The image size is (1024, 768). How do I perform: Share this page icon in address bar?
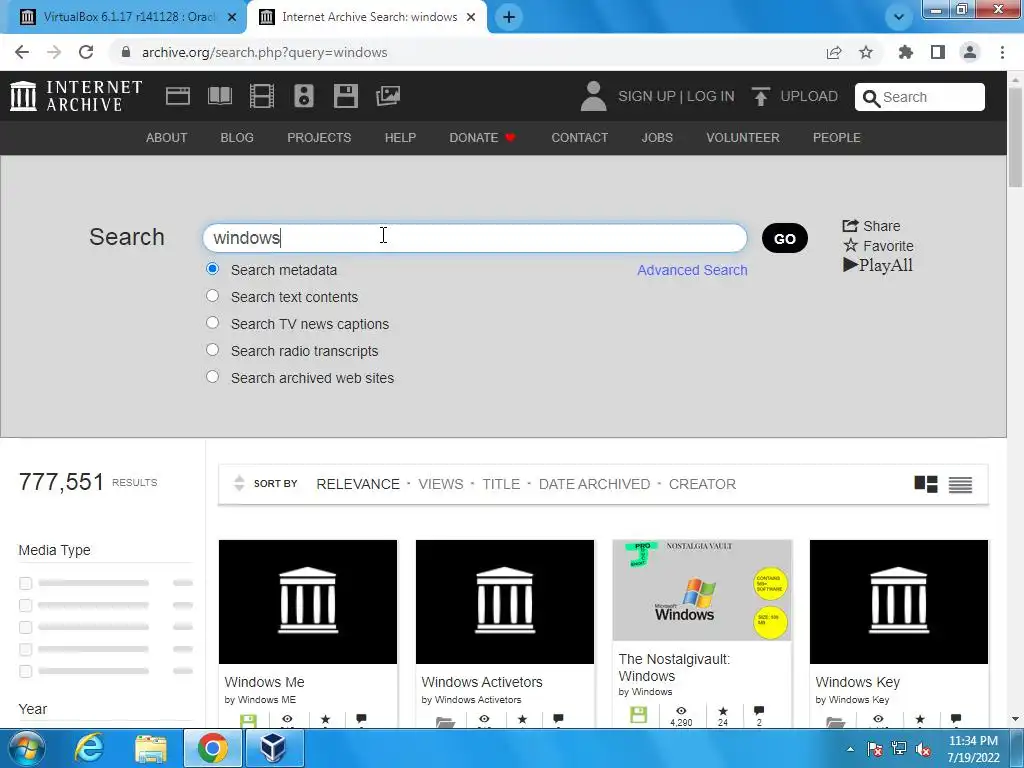(x=834, y=52)
